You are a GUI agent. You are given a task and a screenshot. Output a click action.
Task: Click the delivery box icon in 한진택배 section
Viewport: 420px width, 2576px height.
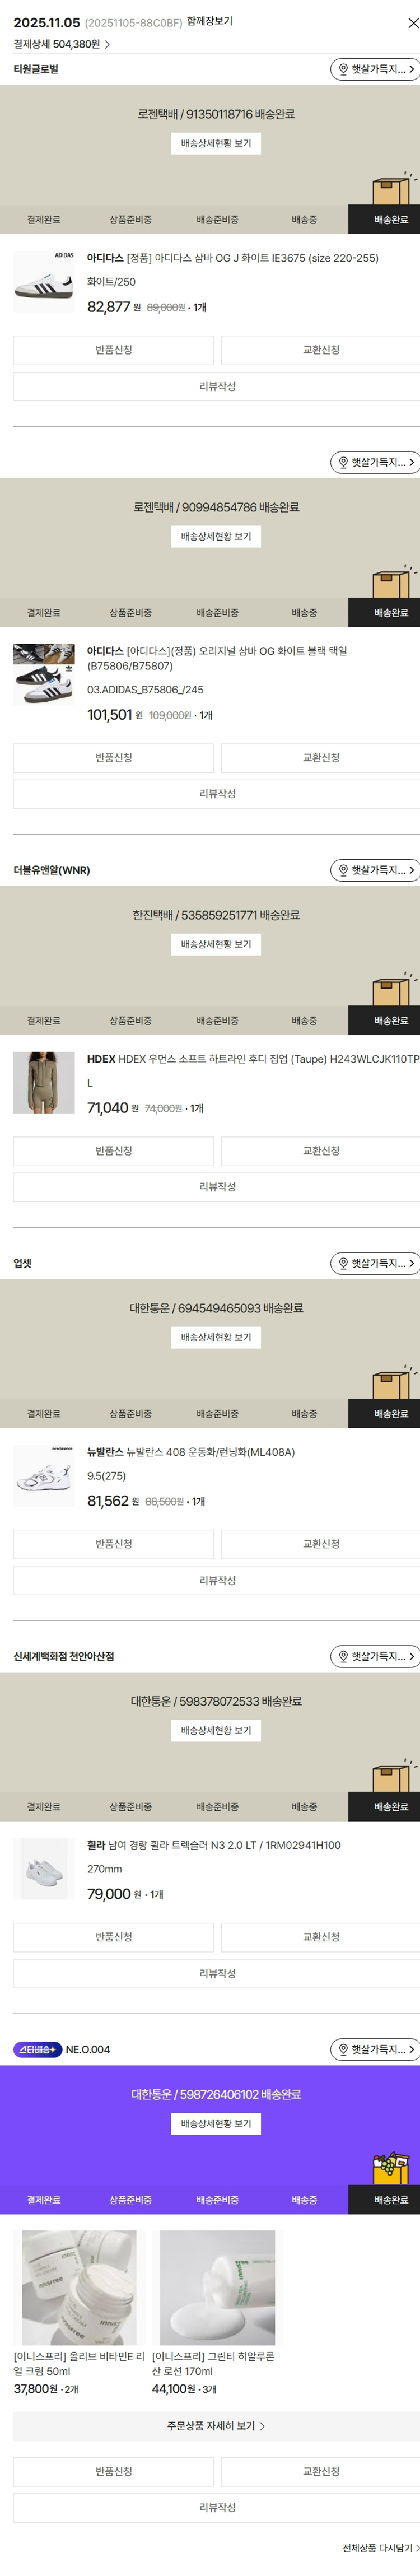pos(391,989)
